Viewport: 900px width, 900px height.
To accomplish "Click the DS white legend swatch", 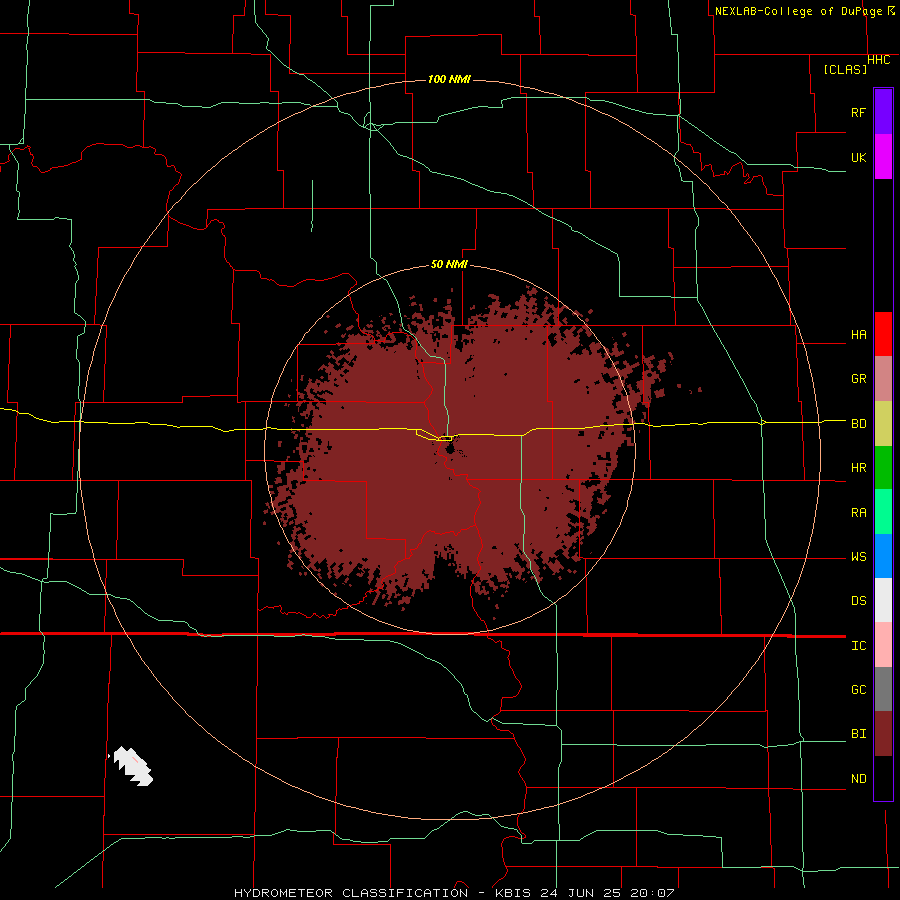I will [x=883, y=600].
